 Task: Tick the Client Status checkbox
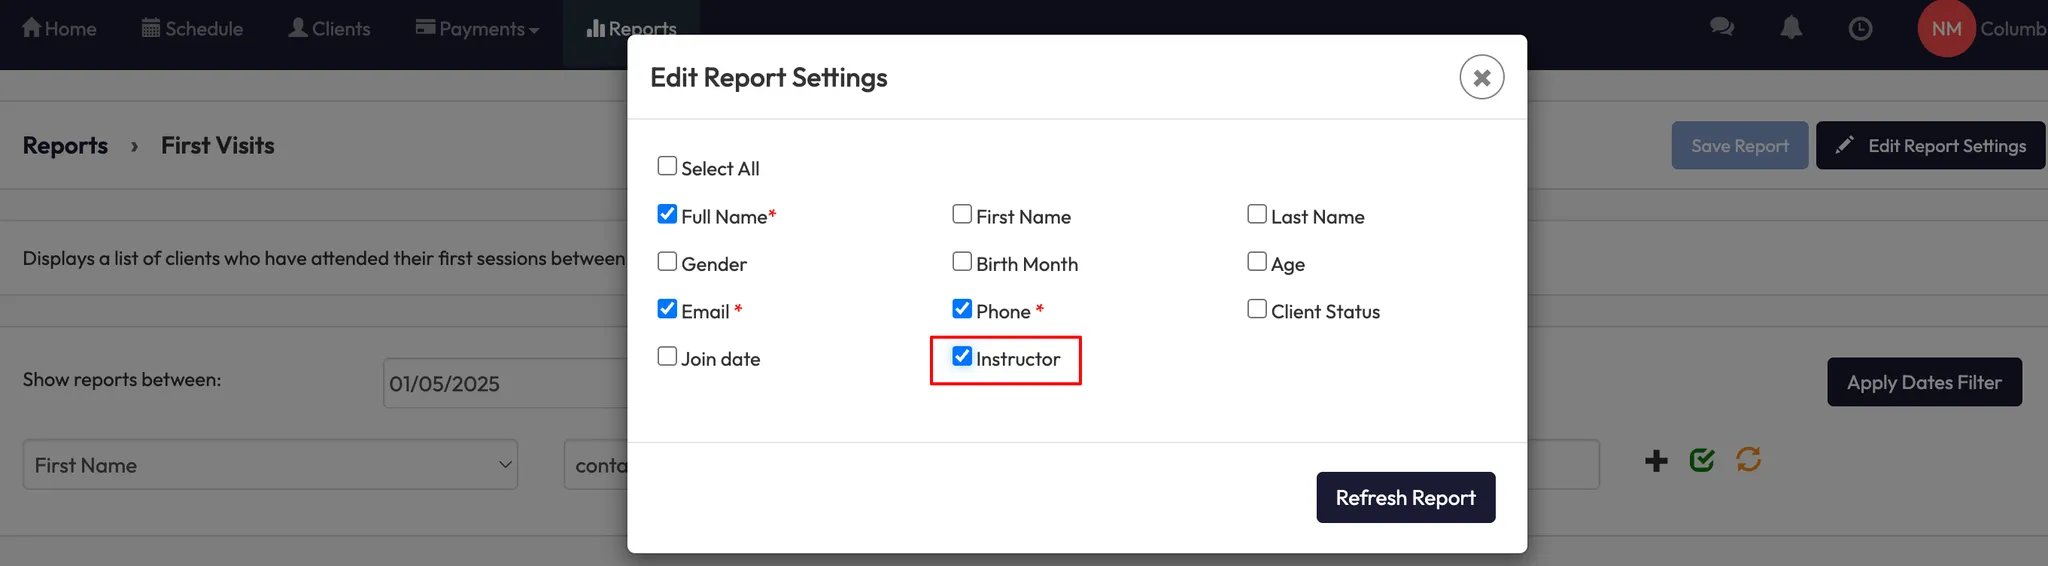(x=1257, y=309)
